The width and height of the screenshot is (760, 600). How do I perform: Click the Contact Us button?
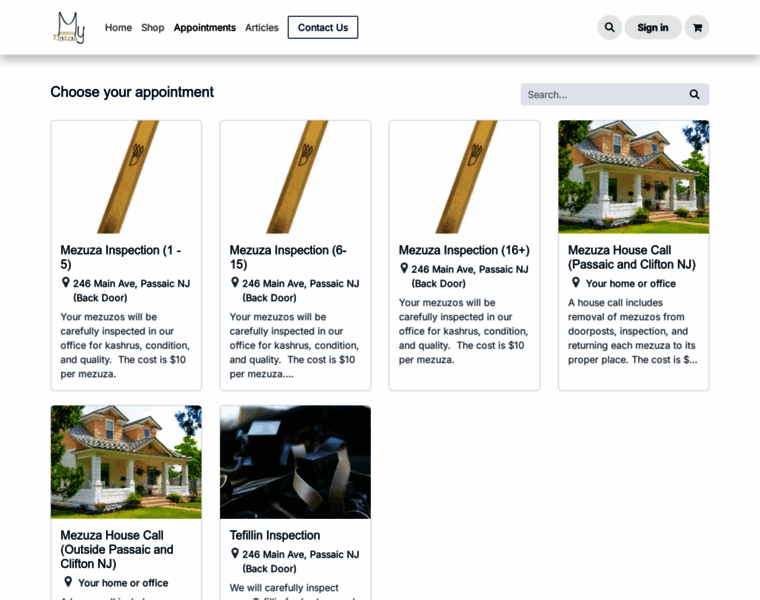click(323, 28)
